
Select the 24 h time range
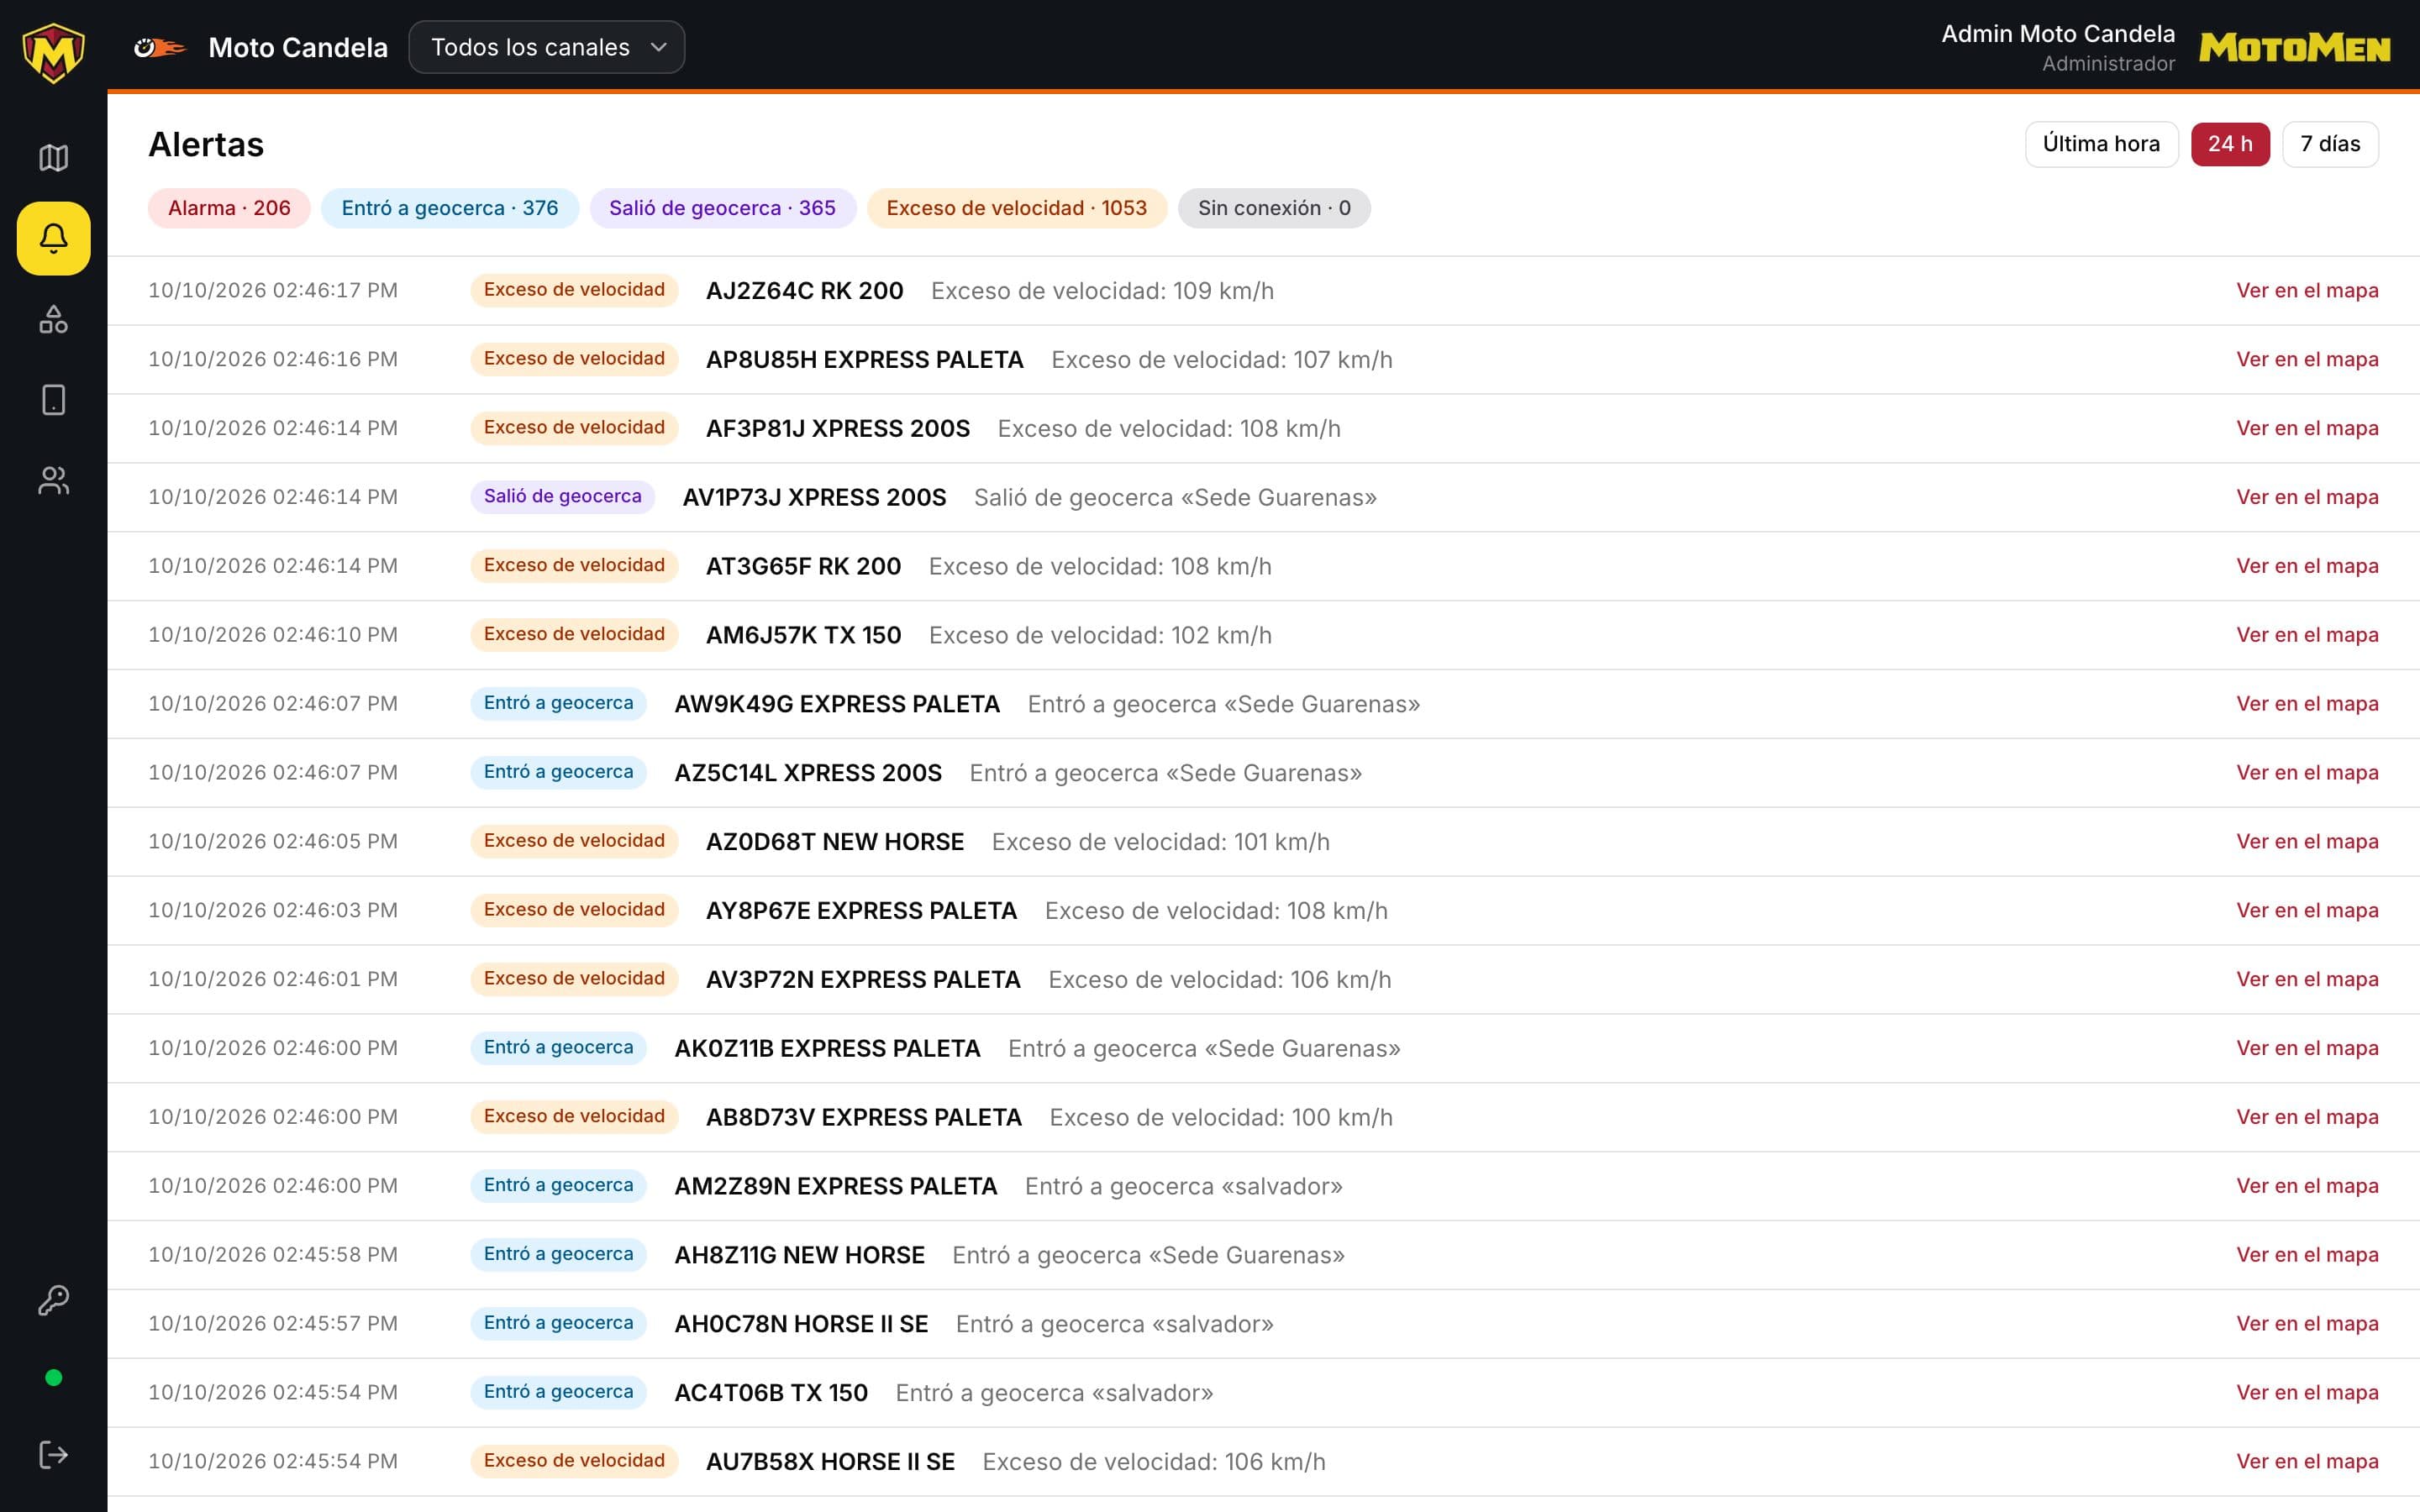click(2230, 144)
